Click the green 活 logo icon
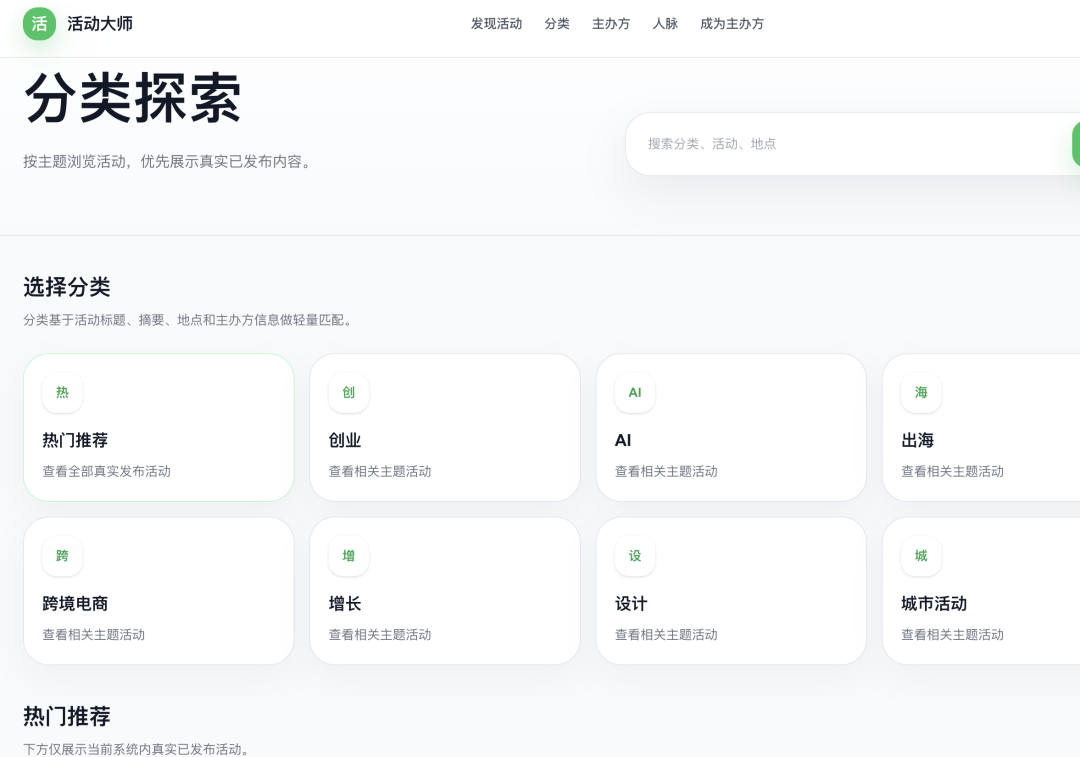This screenshot has height=757, width=1080. tap(39, 23)
